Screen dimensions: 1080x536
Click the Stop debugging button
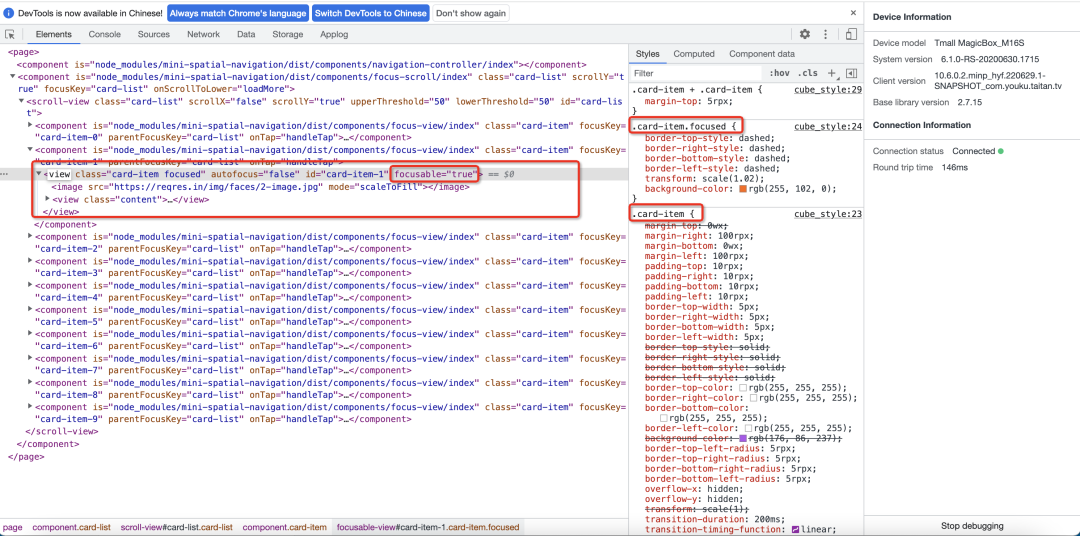(x=972, y=526)
